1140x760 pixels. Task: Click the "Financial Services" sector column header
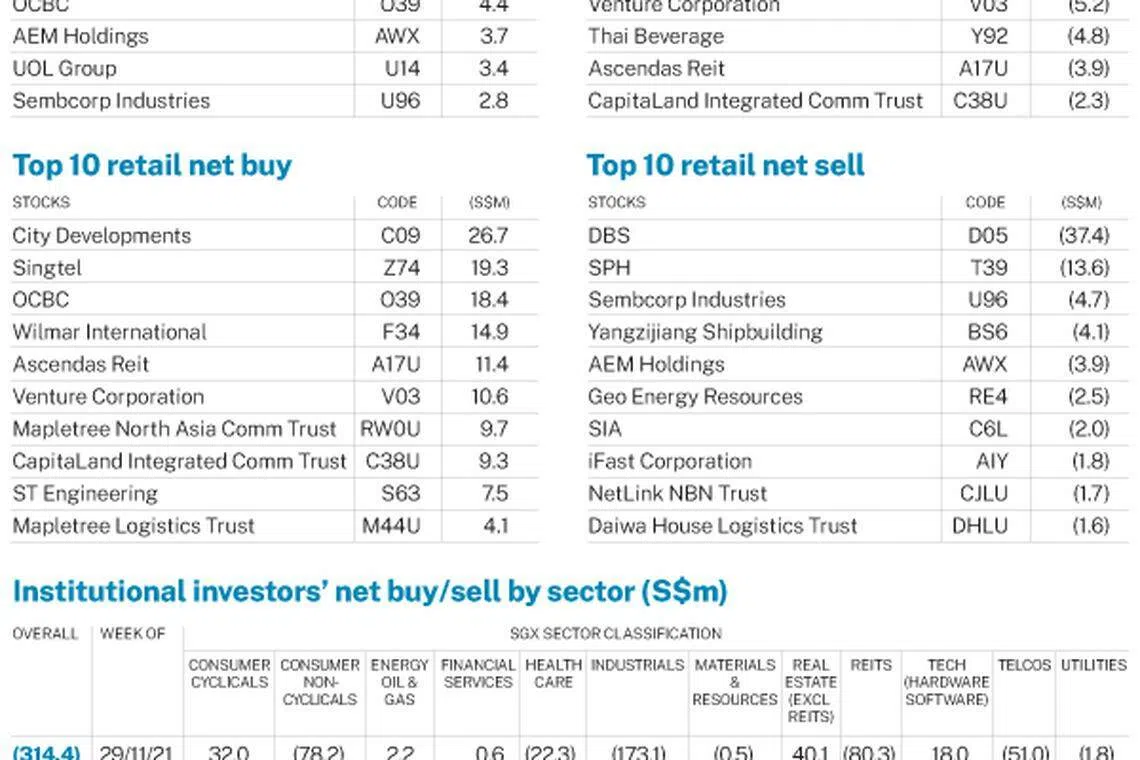click(478, 673)
